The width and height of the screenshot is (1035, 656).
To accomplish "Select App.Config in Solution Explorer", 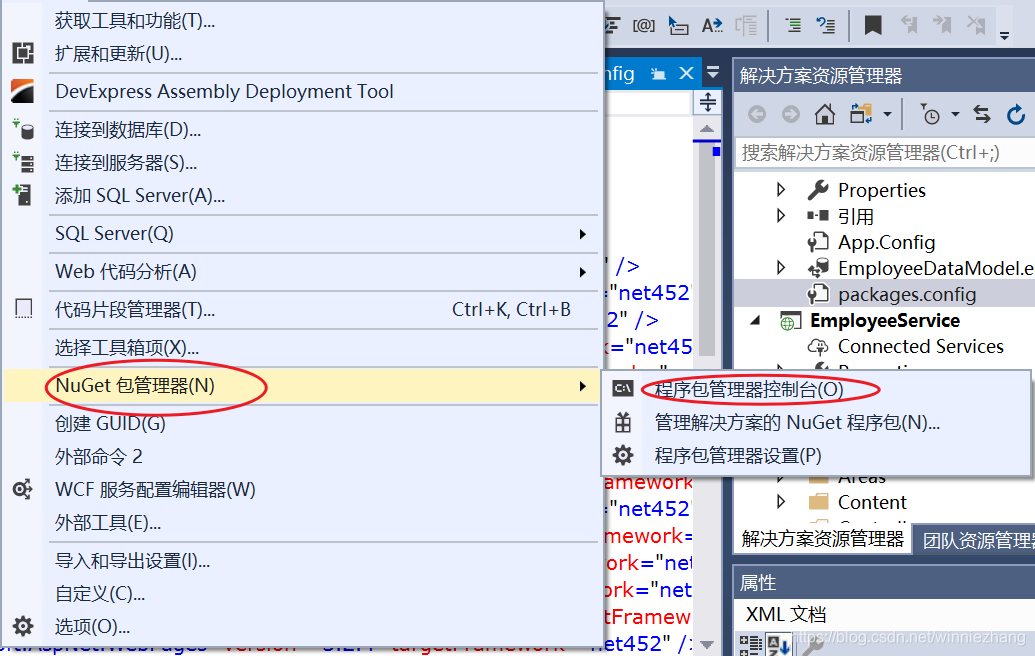I will tap(886, 242).
